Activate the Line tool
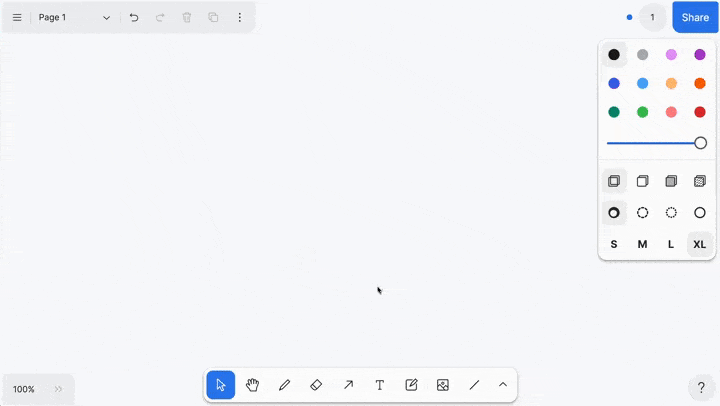Viewport: 720px width, 406px height. 475,385
